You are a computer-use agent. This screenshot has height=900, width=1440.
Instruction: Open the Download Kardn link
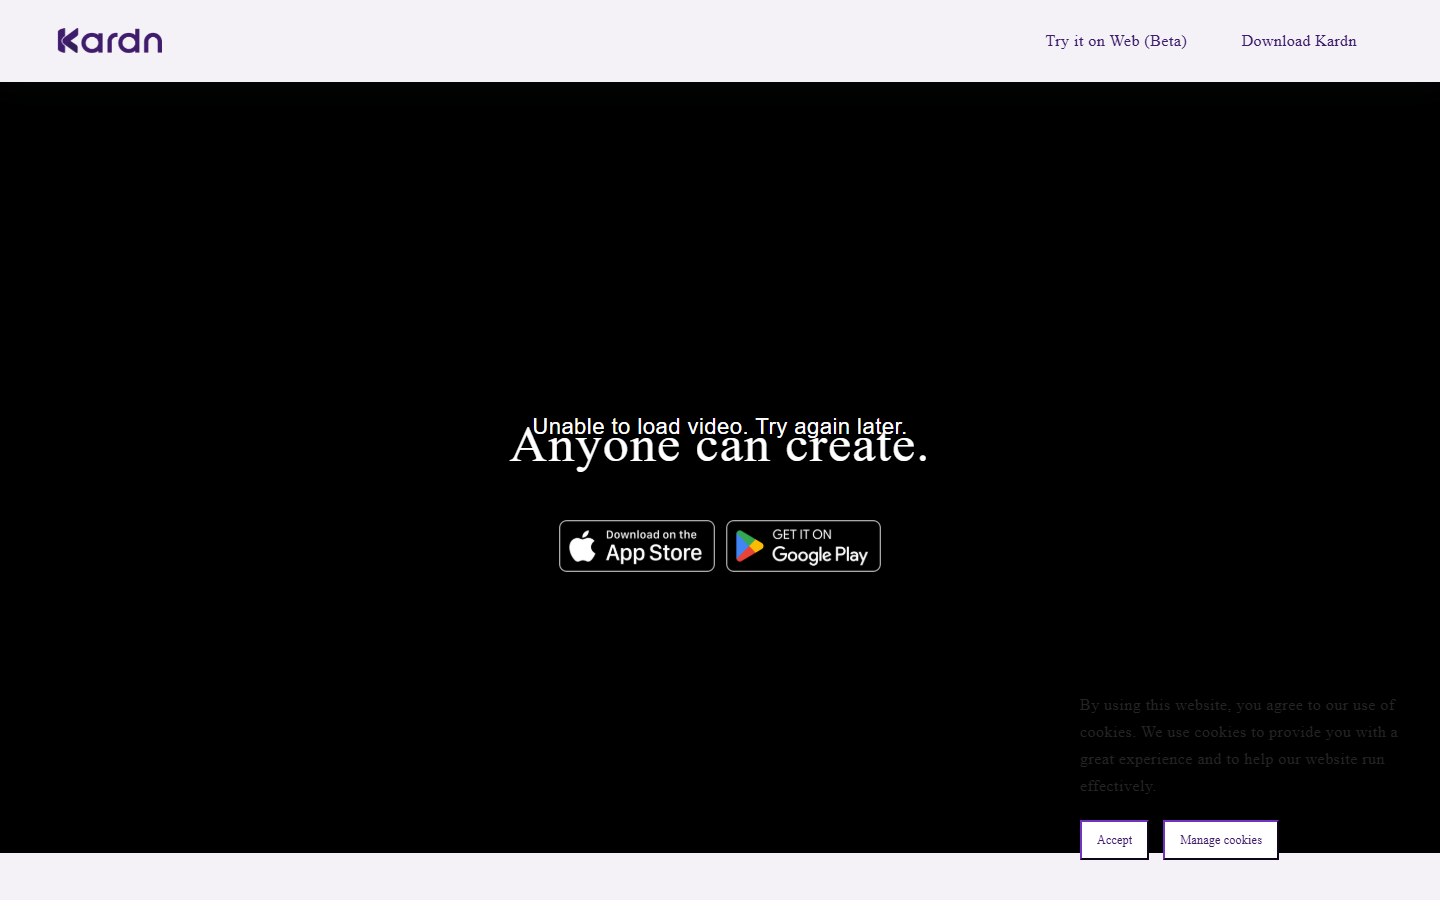coord(1299,41)
